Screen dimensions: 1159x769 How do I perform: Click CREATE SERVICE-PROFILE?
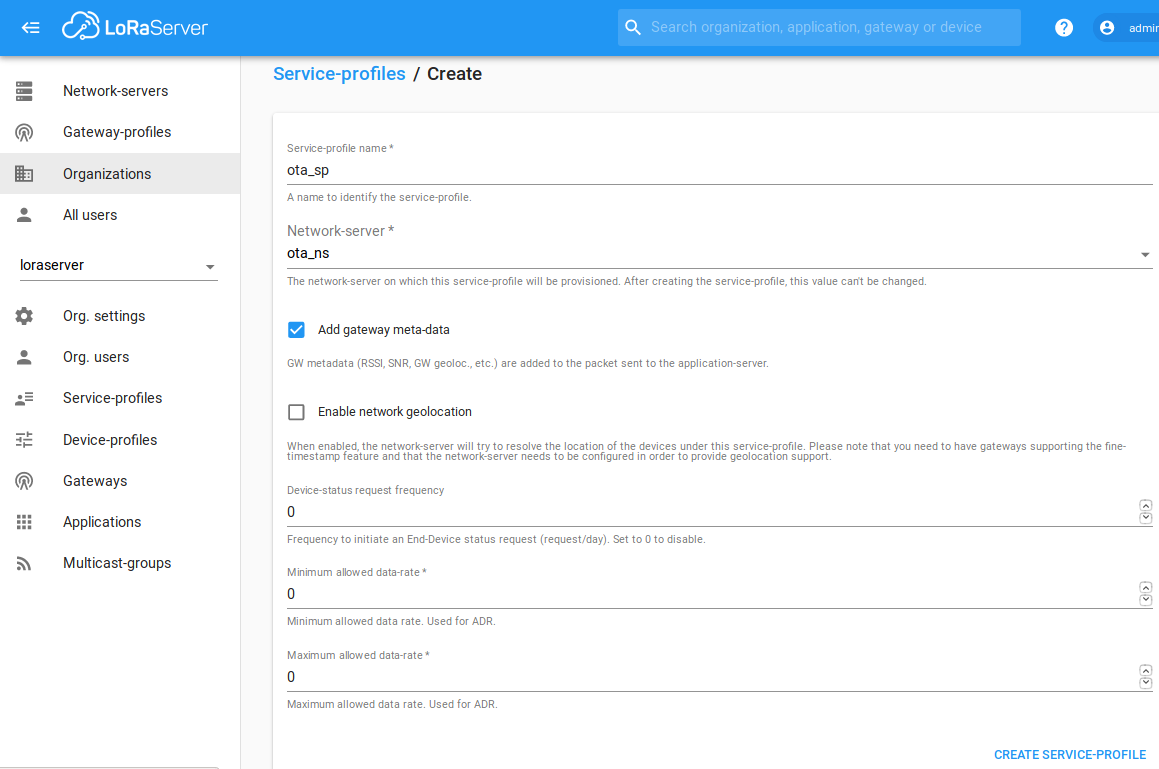coord(1070,754)
